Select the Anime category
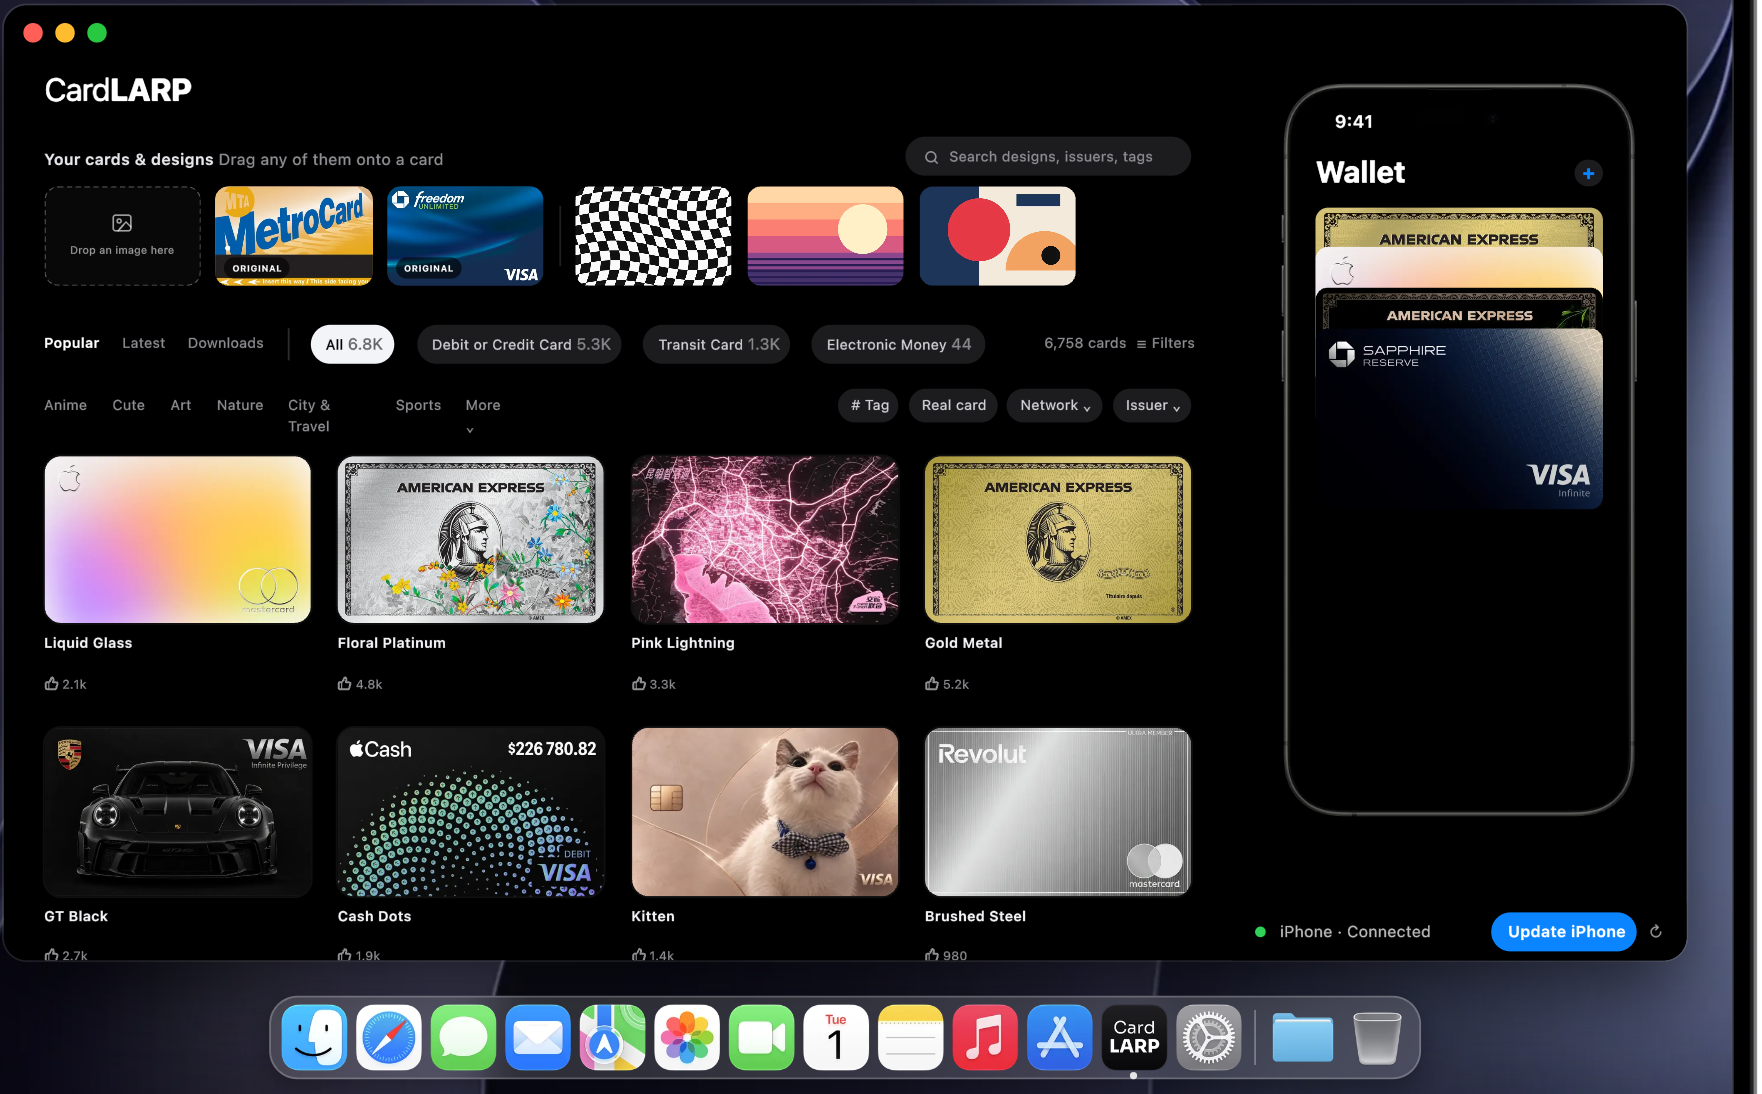The width and height of the screenshot is (1762, 1094). click(x=65, y=405)
